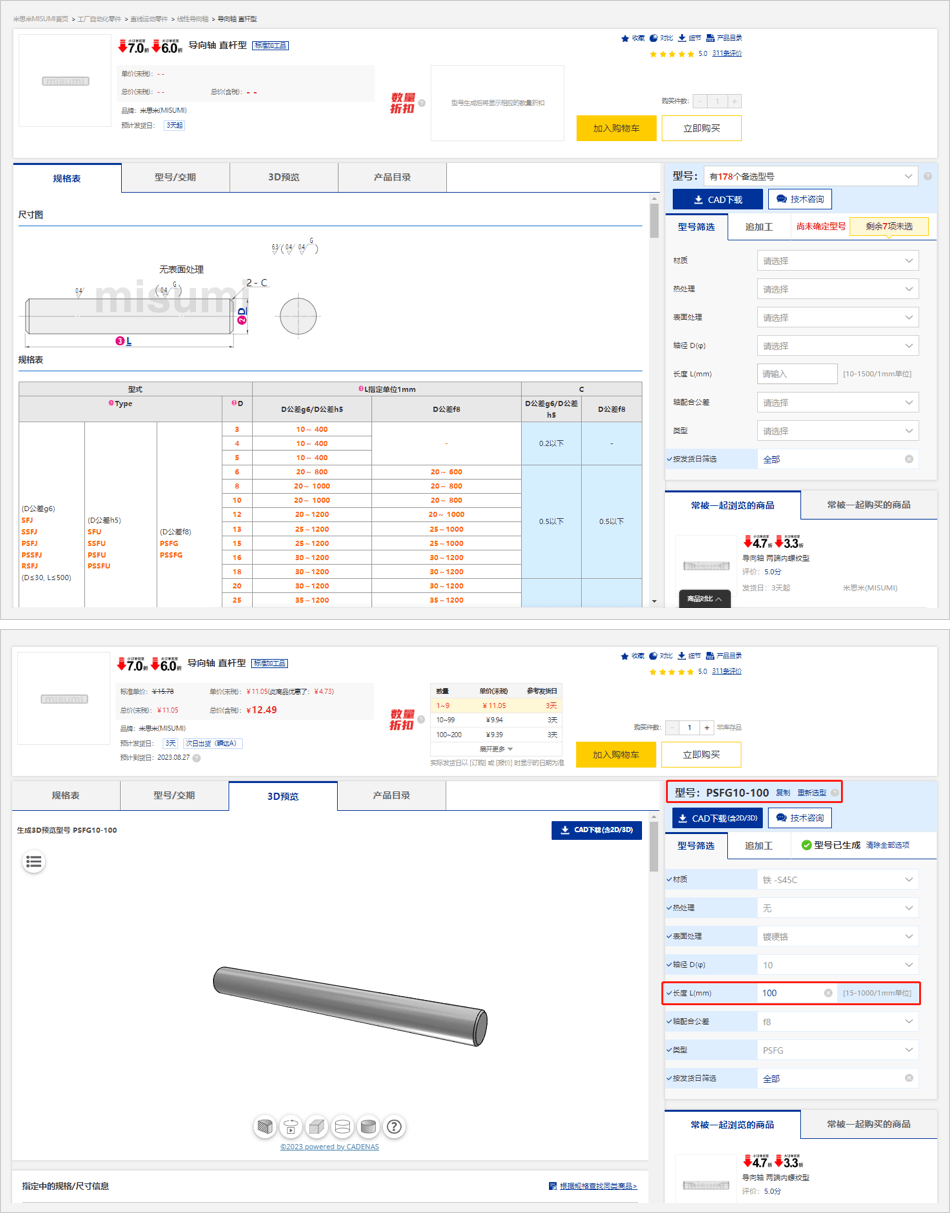Open the list menu icon in 3D viewer
The image size is (950, 1214).
pos(34,861)
